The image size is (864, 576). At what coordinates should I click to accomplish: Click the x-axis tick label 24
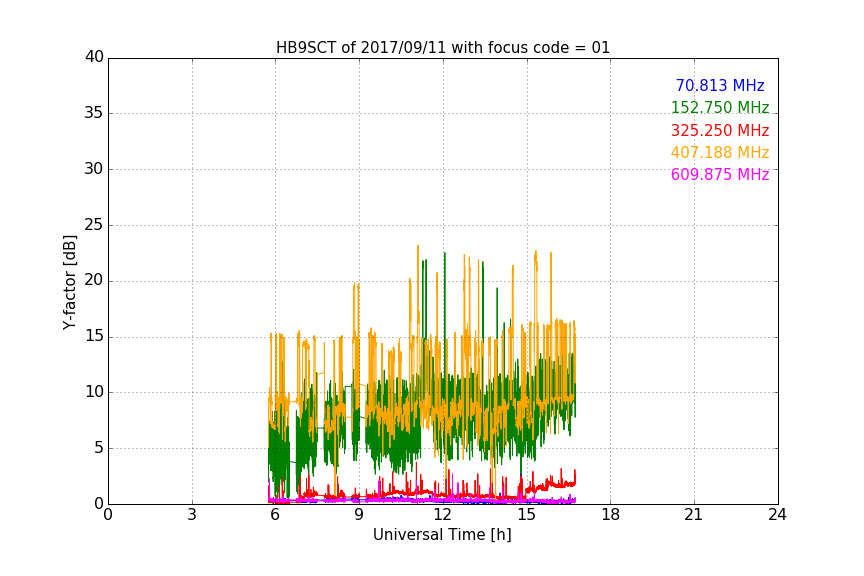point(777,515)
